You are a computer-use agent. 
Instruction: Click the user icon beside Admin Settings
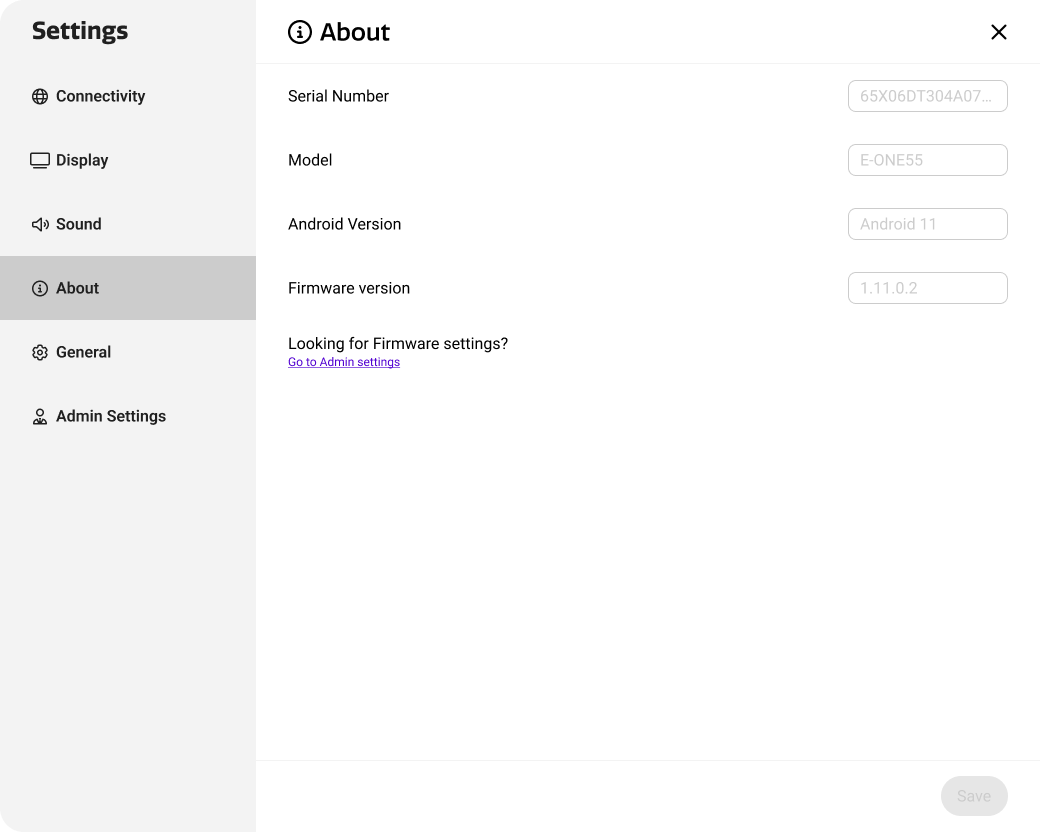(40, 417)
